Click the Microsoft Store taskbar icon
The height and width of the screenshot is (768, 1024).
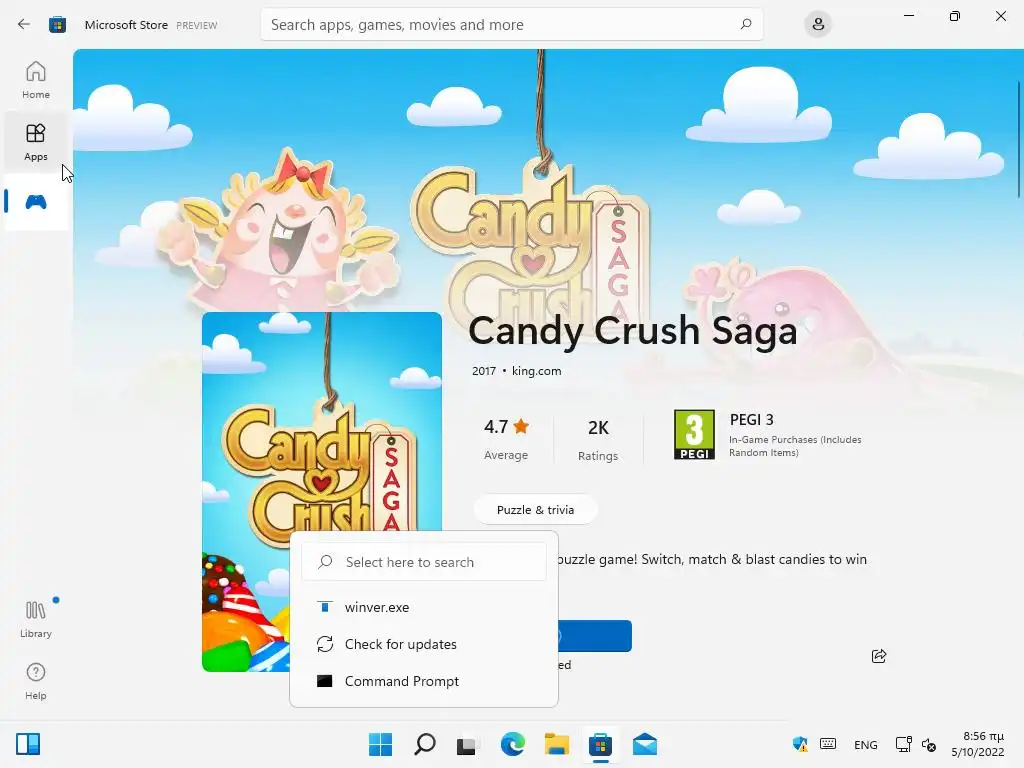pyautogui.click(x=600, y=744)
